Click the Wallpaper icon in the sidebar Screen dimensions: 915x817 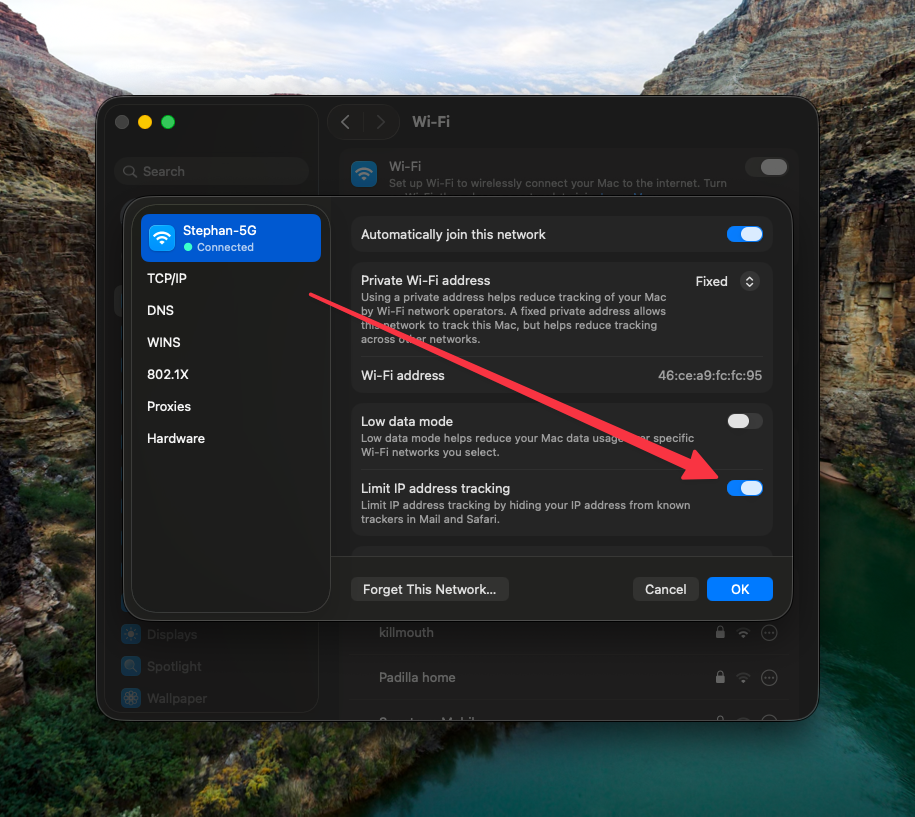131,698
